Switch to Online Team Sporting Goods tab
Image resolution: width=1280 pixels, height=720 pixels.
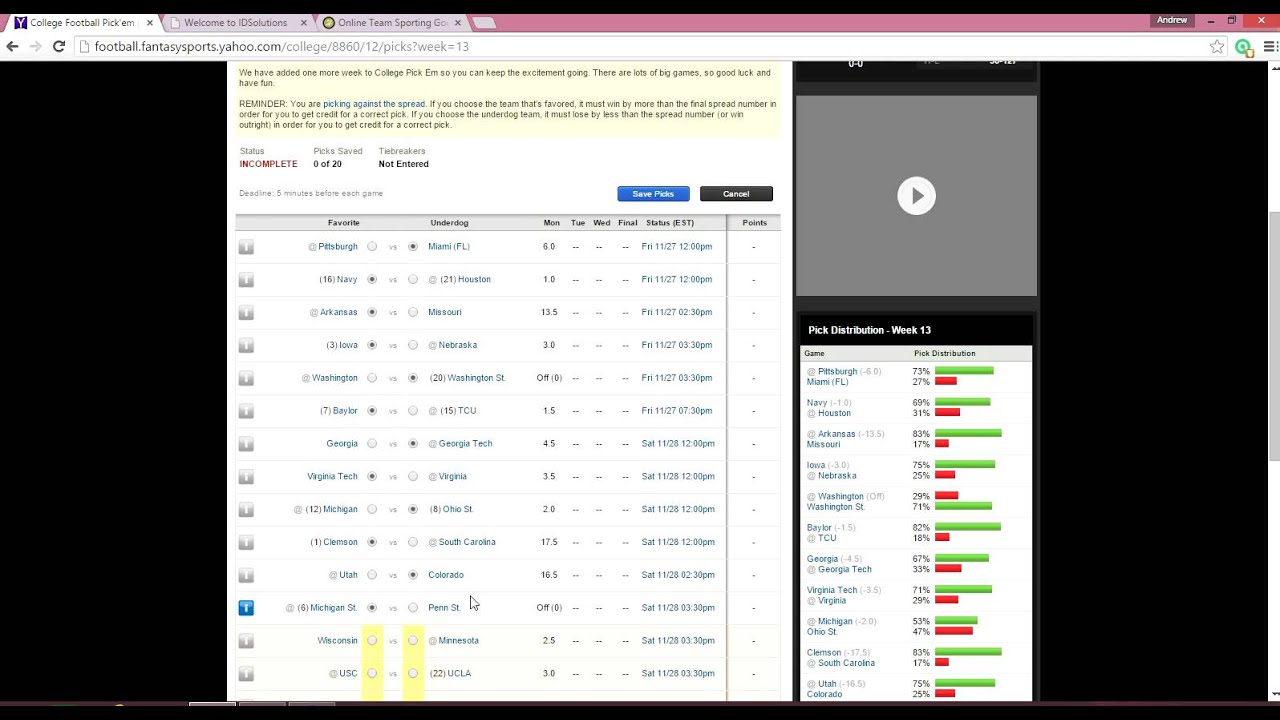point(392,22)
